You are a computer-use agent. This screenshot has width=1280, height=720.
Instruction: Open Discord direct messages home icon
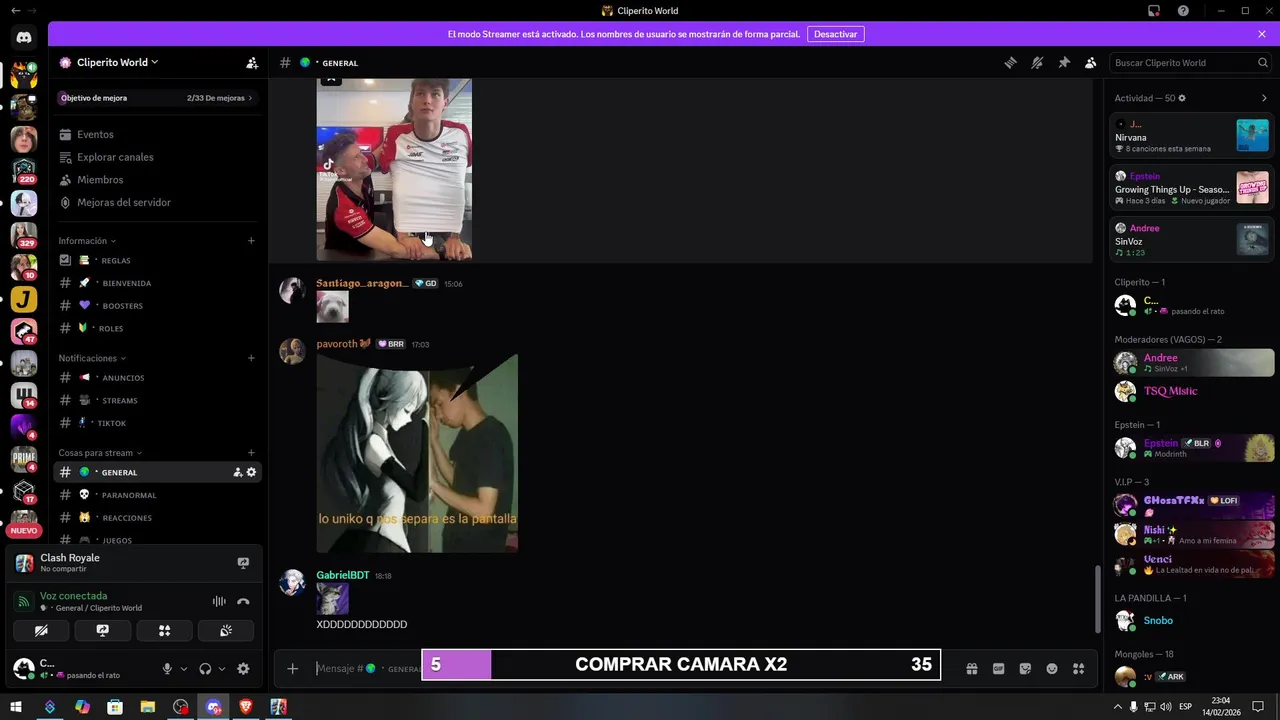tap(24, 38)
